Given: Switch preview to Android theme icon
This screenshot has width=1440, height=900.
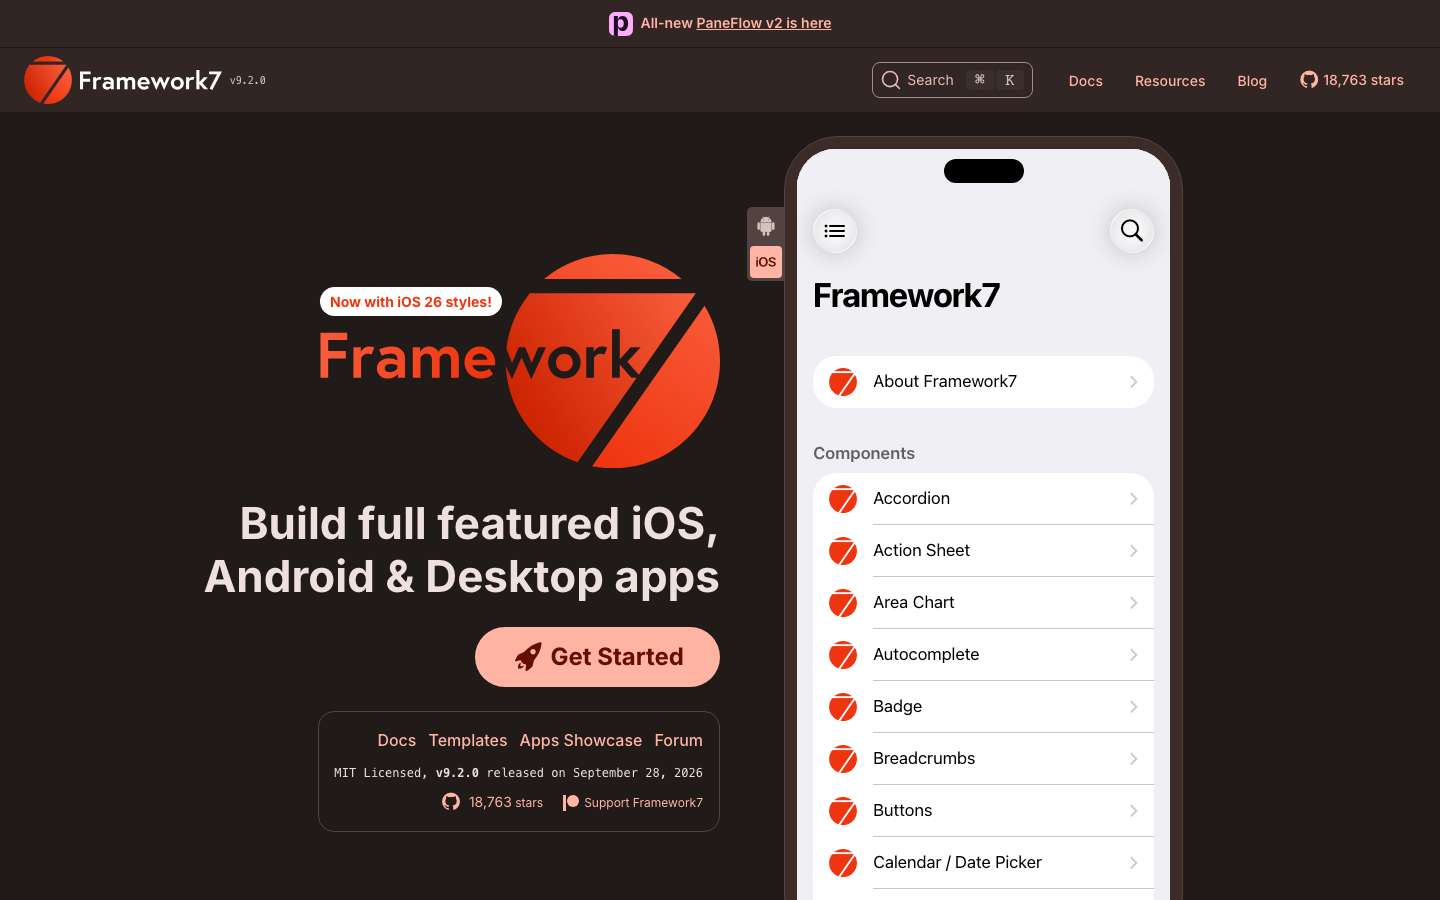Looking at the screenshot, I should pos(766,226).
